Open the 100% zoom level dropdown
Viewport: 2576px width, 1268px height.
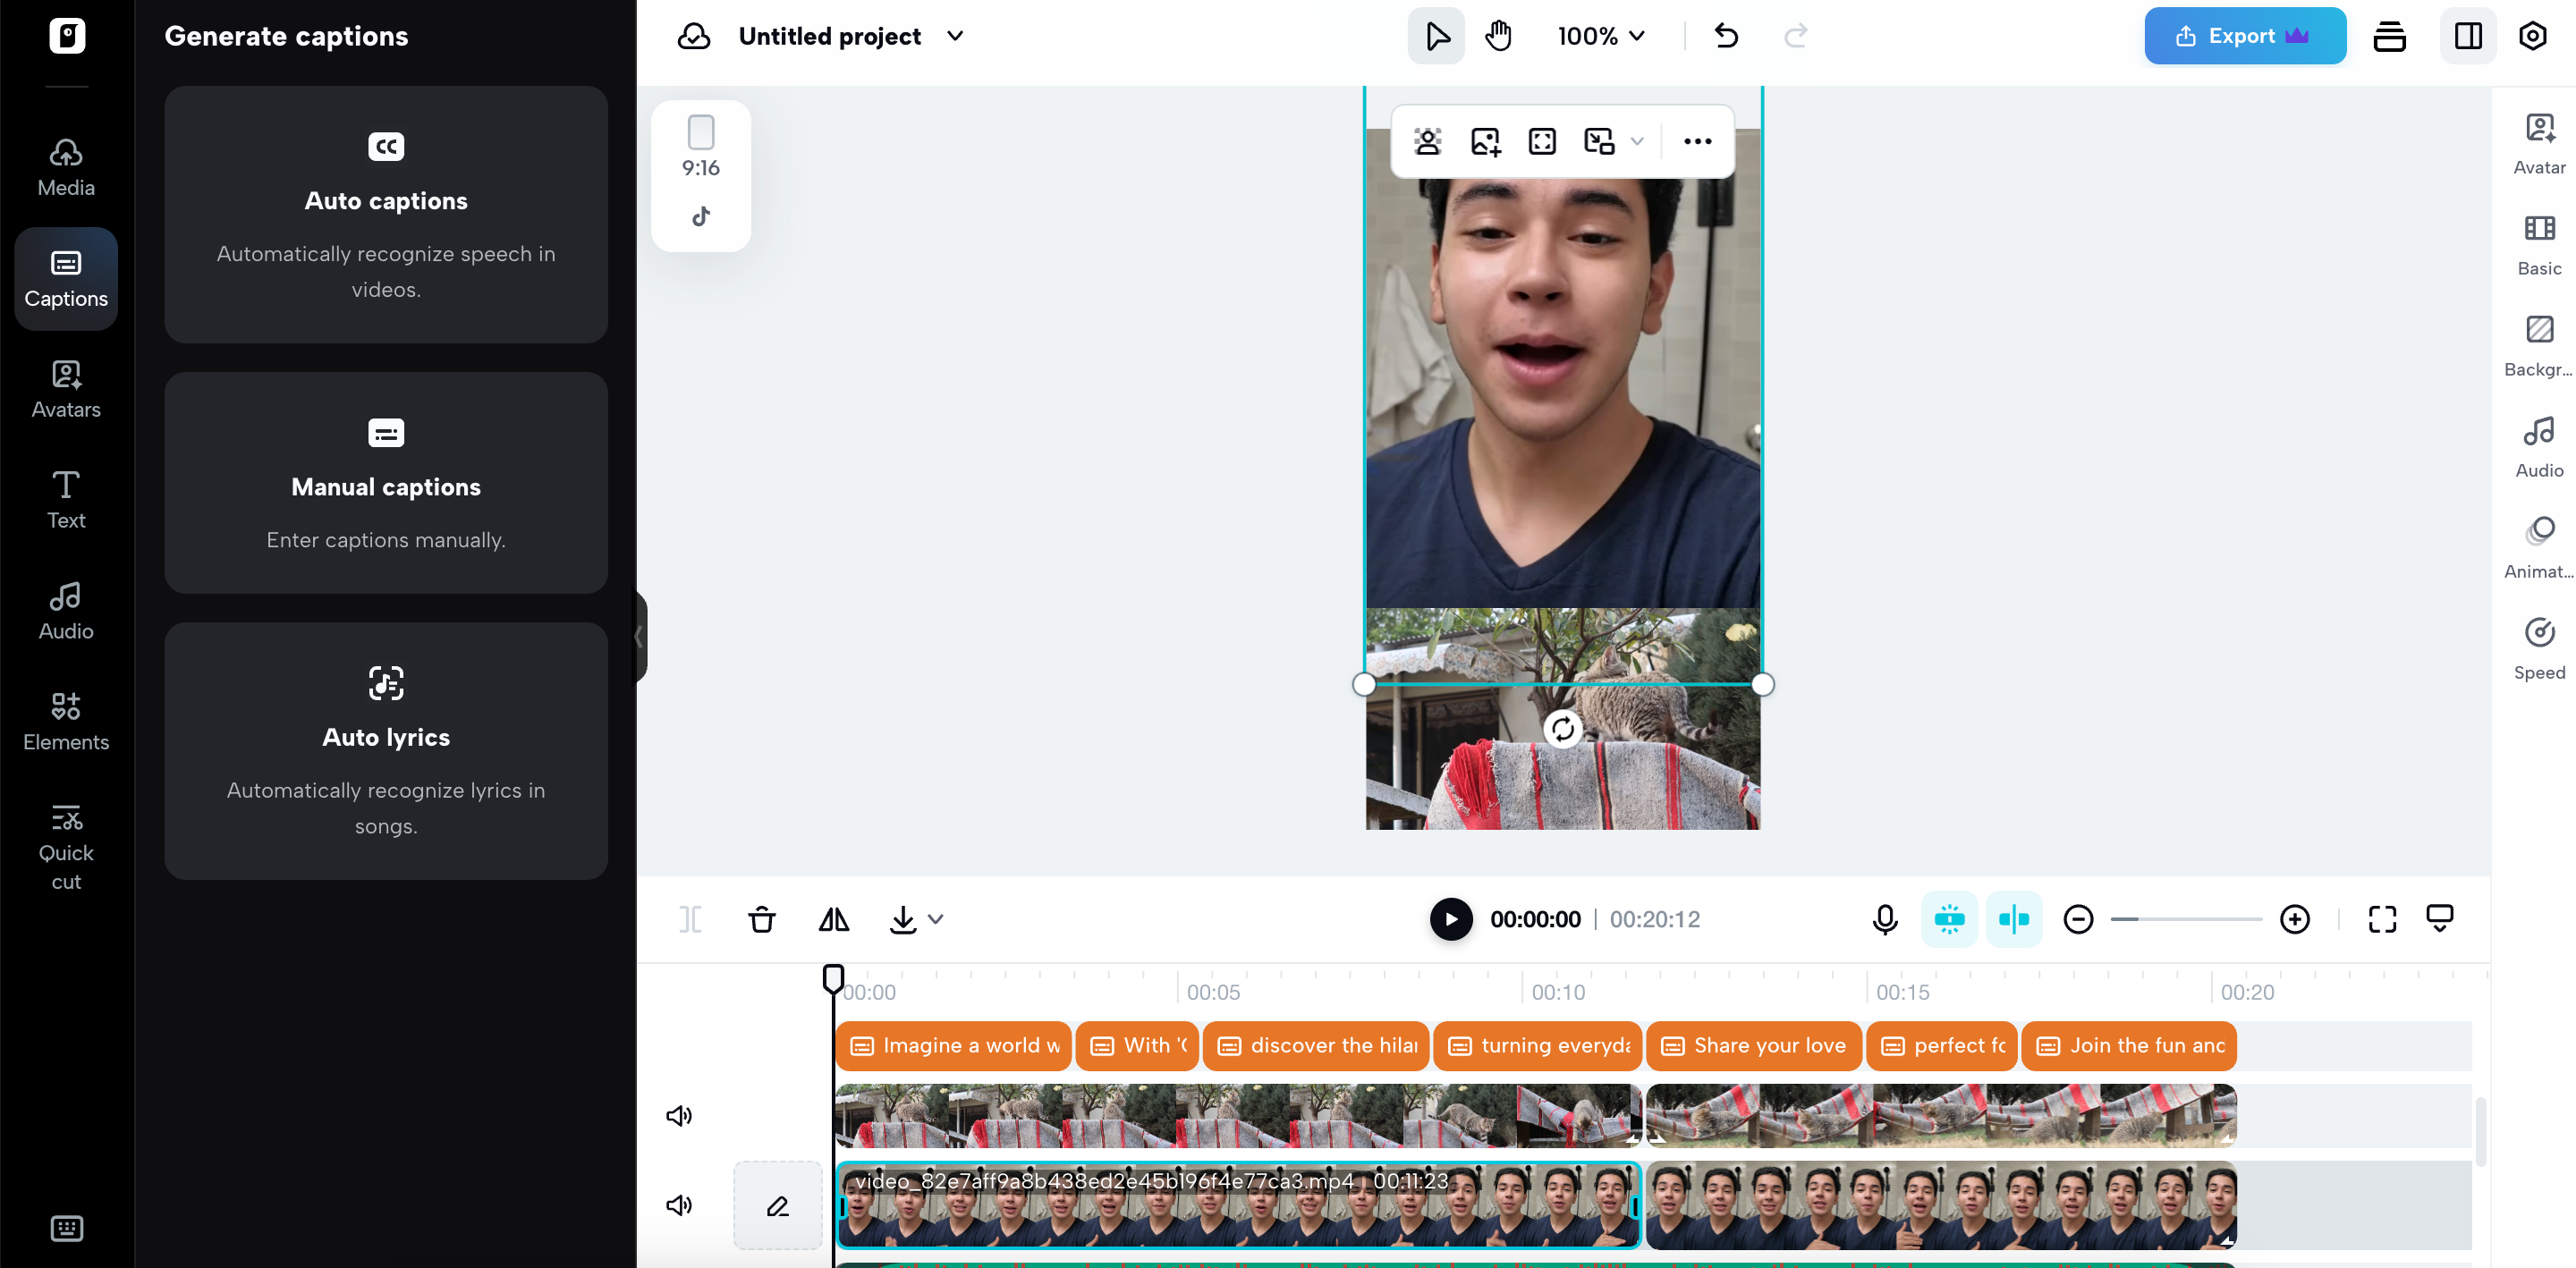tap(1601, 36)
